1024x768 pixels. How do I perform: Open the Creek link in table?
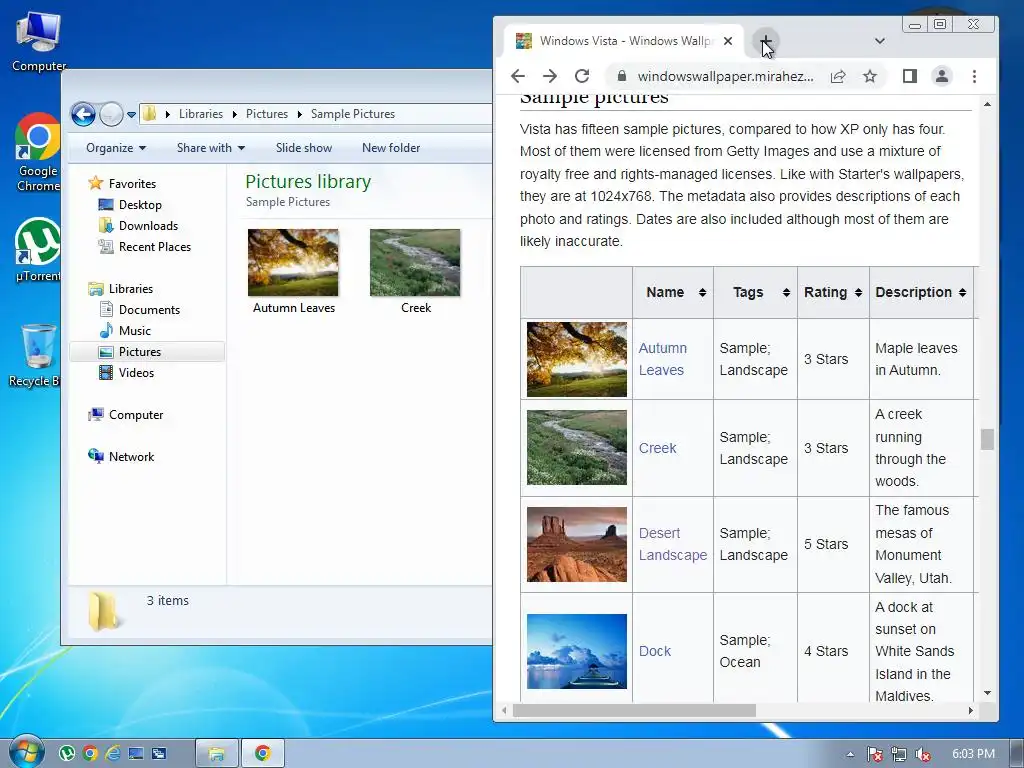(x=657, y=448)
